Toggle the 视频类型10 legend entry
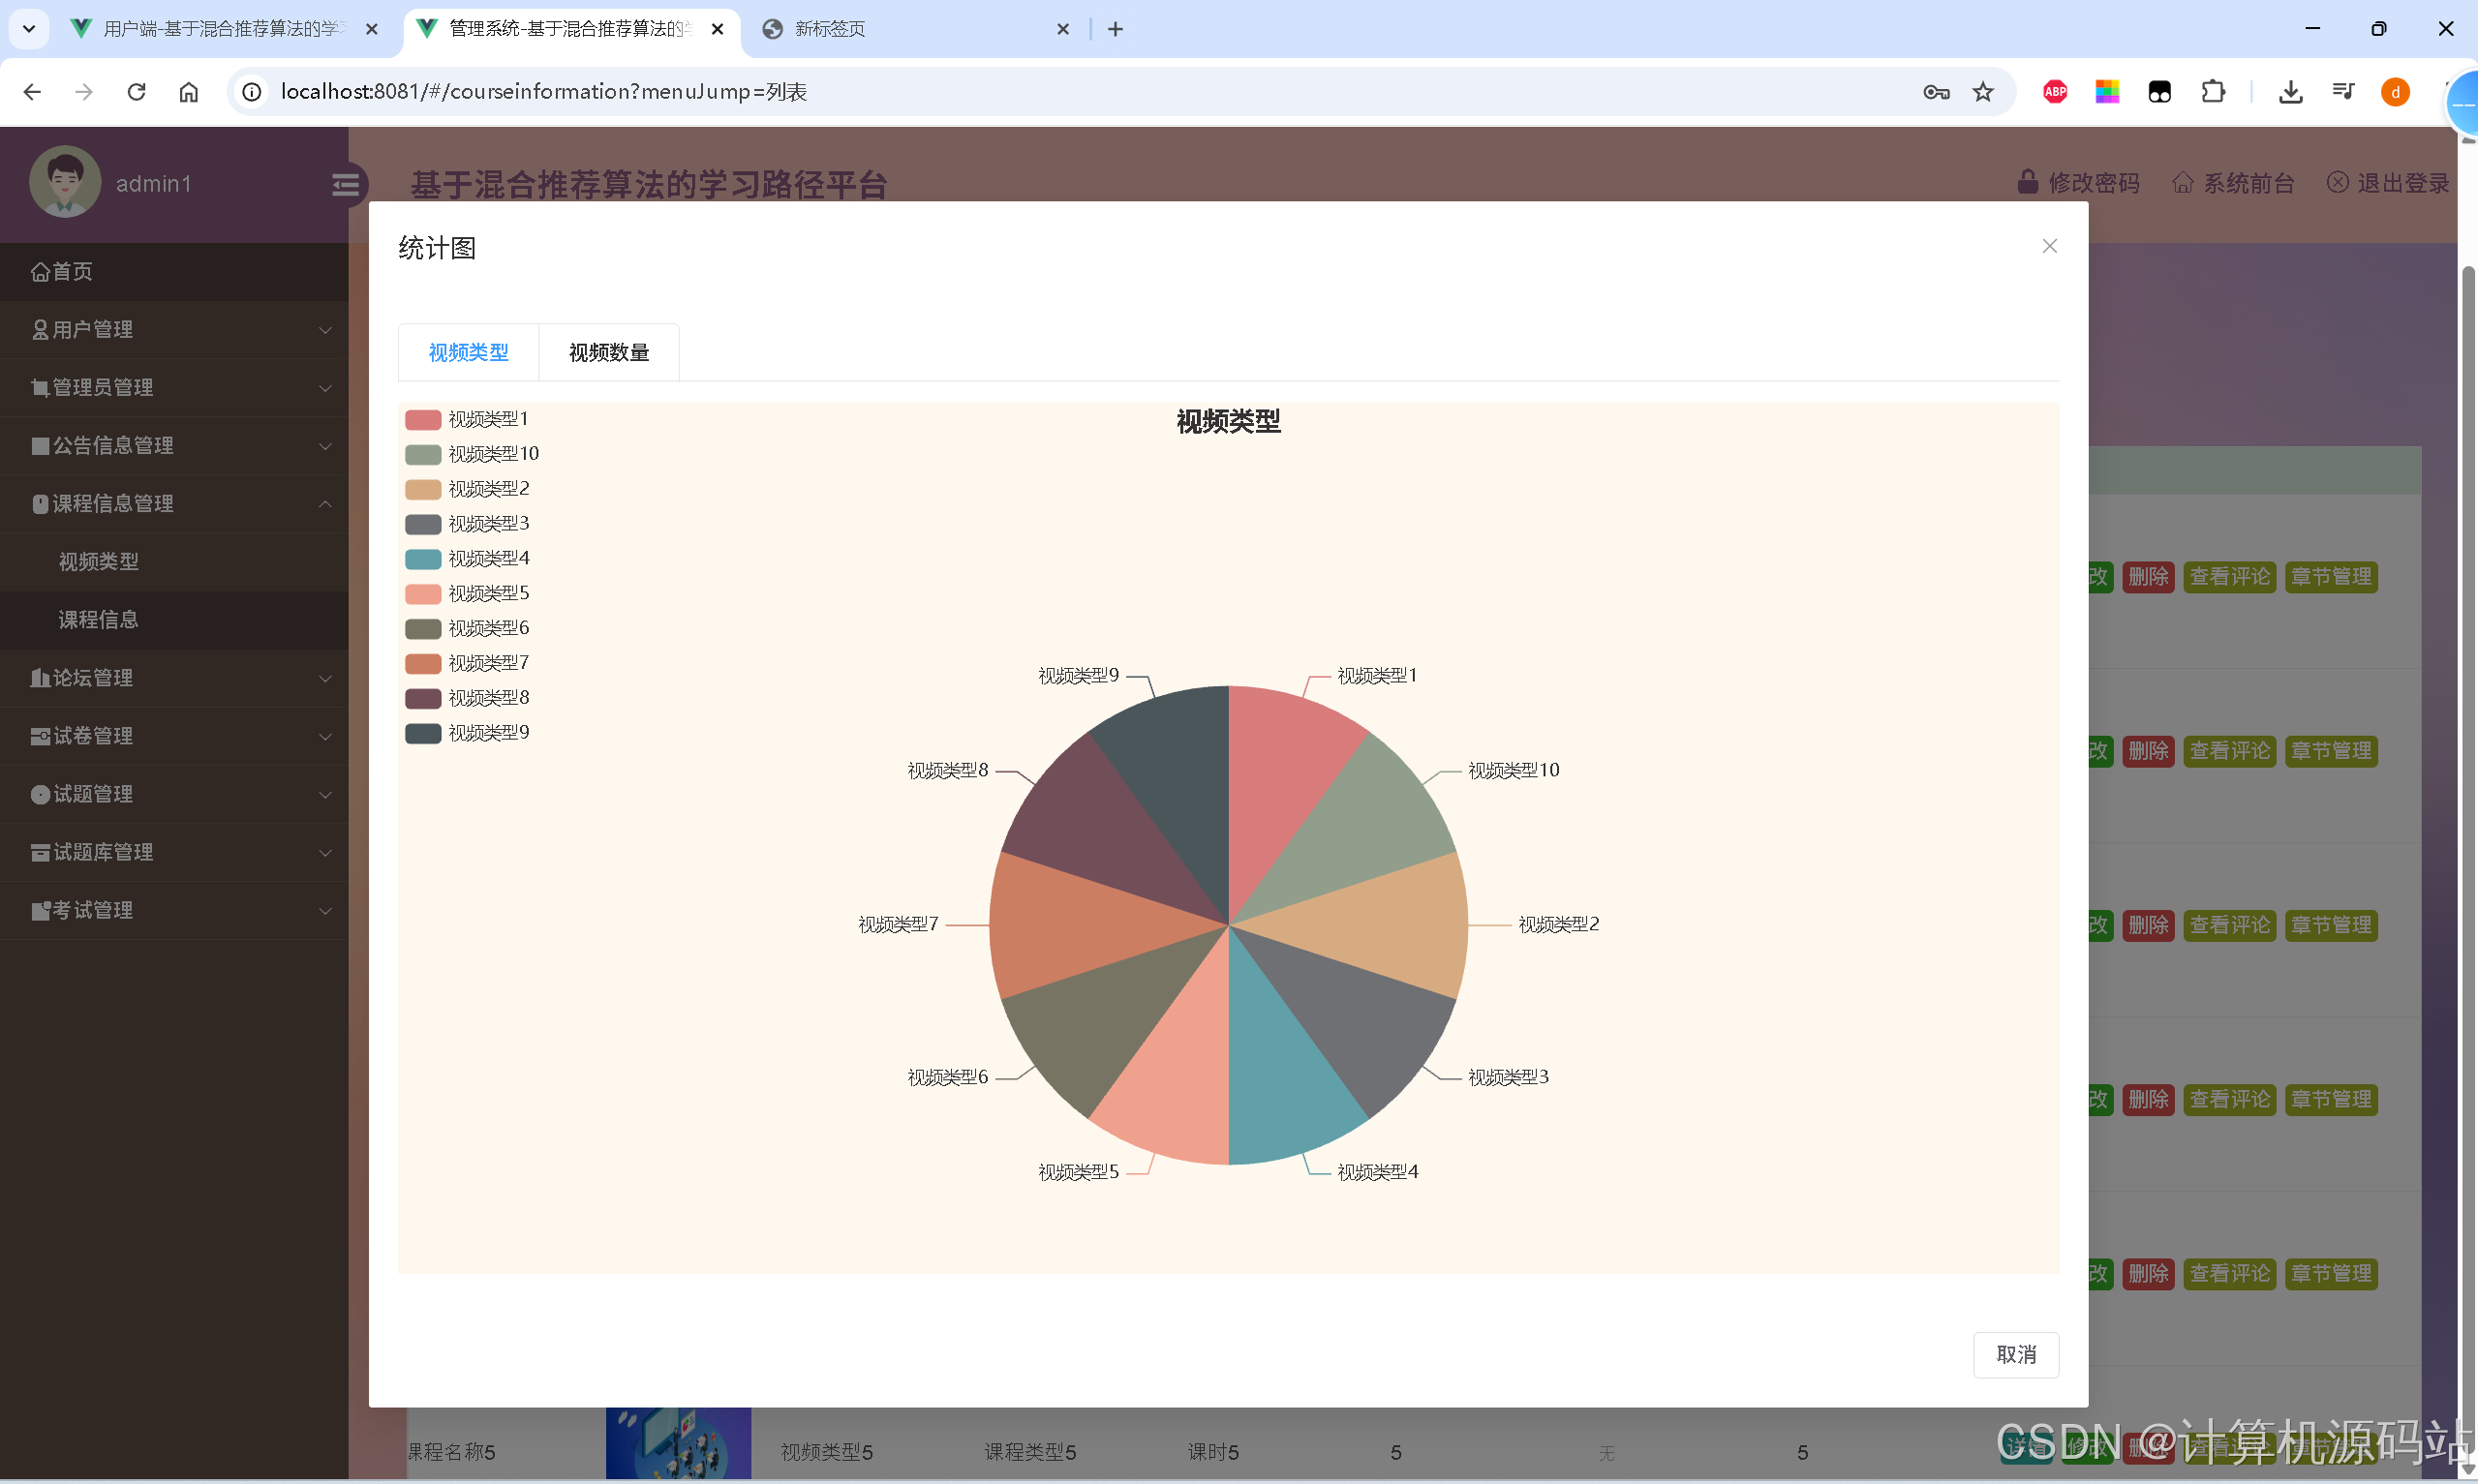Viewport: 2478px width, 1484px height. point(472,454)
